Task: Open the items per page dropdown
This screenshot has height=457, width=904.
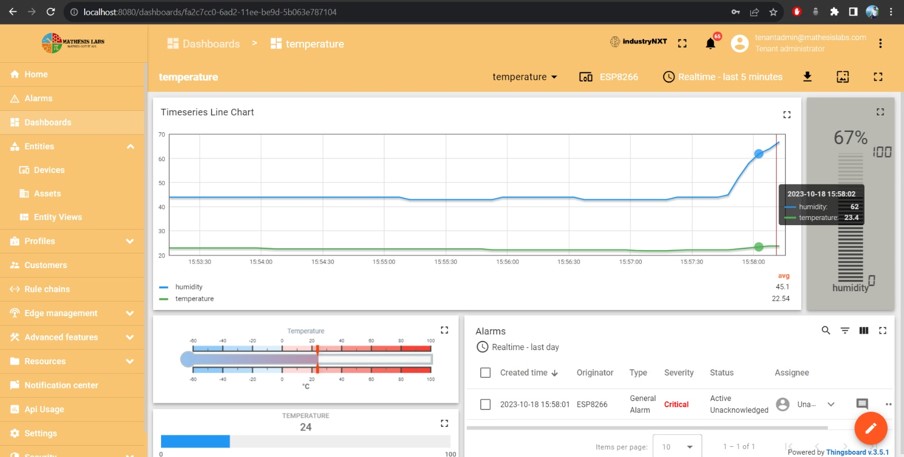Action: coord(676,446)
